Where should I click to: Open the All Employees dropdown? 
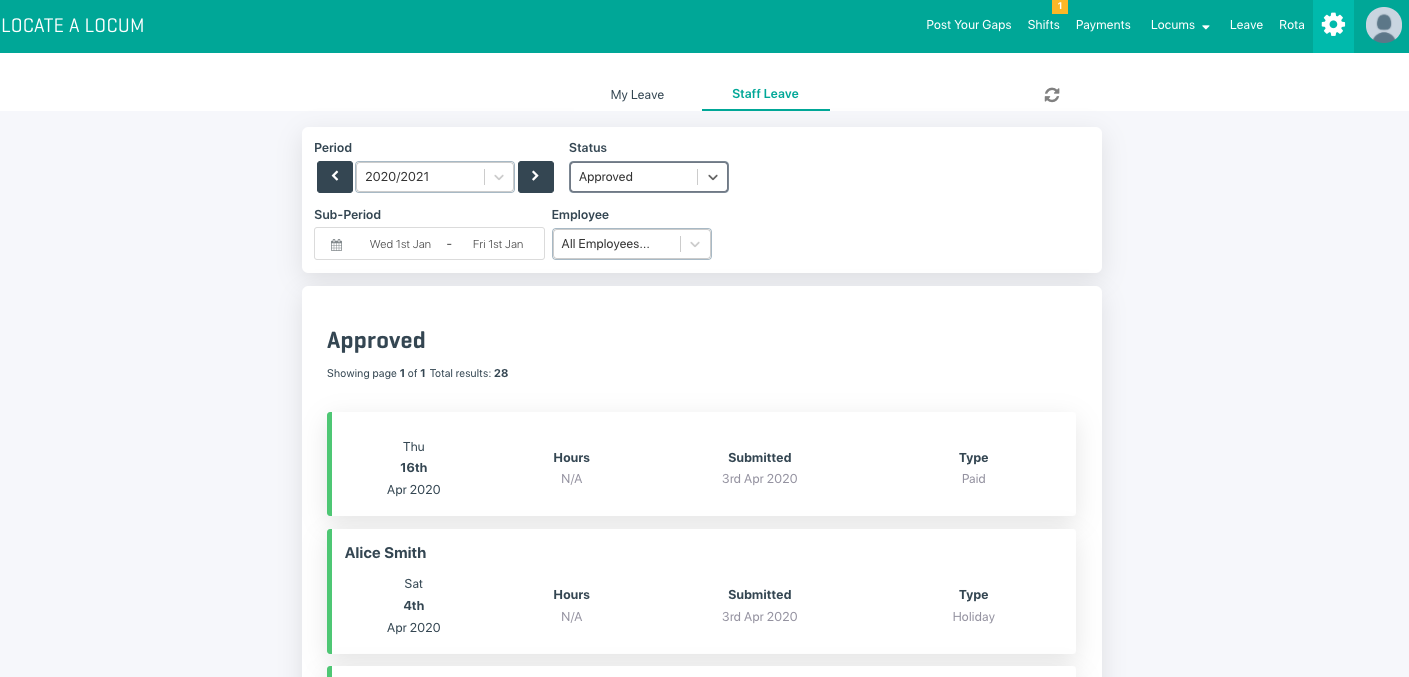[x=632, y=244]
